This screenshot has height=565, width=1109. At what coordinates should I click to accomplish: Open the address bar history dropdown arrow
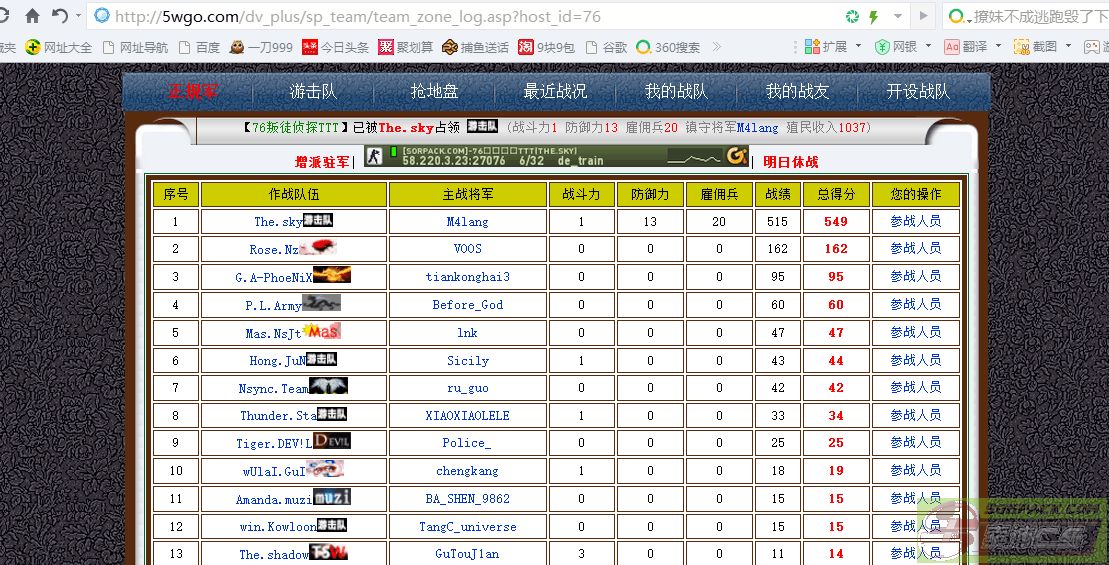coord(898,16)
